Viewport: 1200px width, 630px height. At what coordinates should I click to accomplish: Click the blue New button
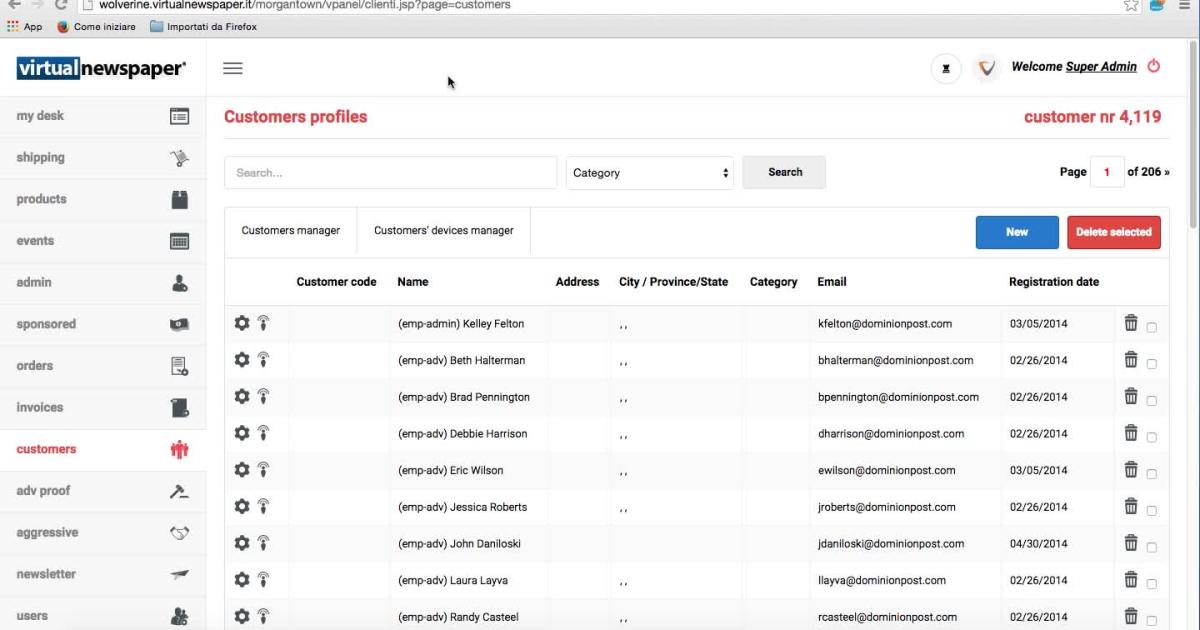(x=1016, y=232)
